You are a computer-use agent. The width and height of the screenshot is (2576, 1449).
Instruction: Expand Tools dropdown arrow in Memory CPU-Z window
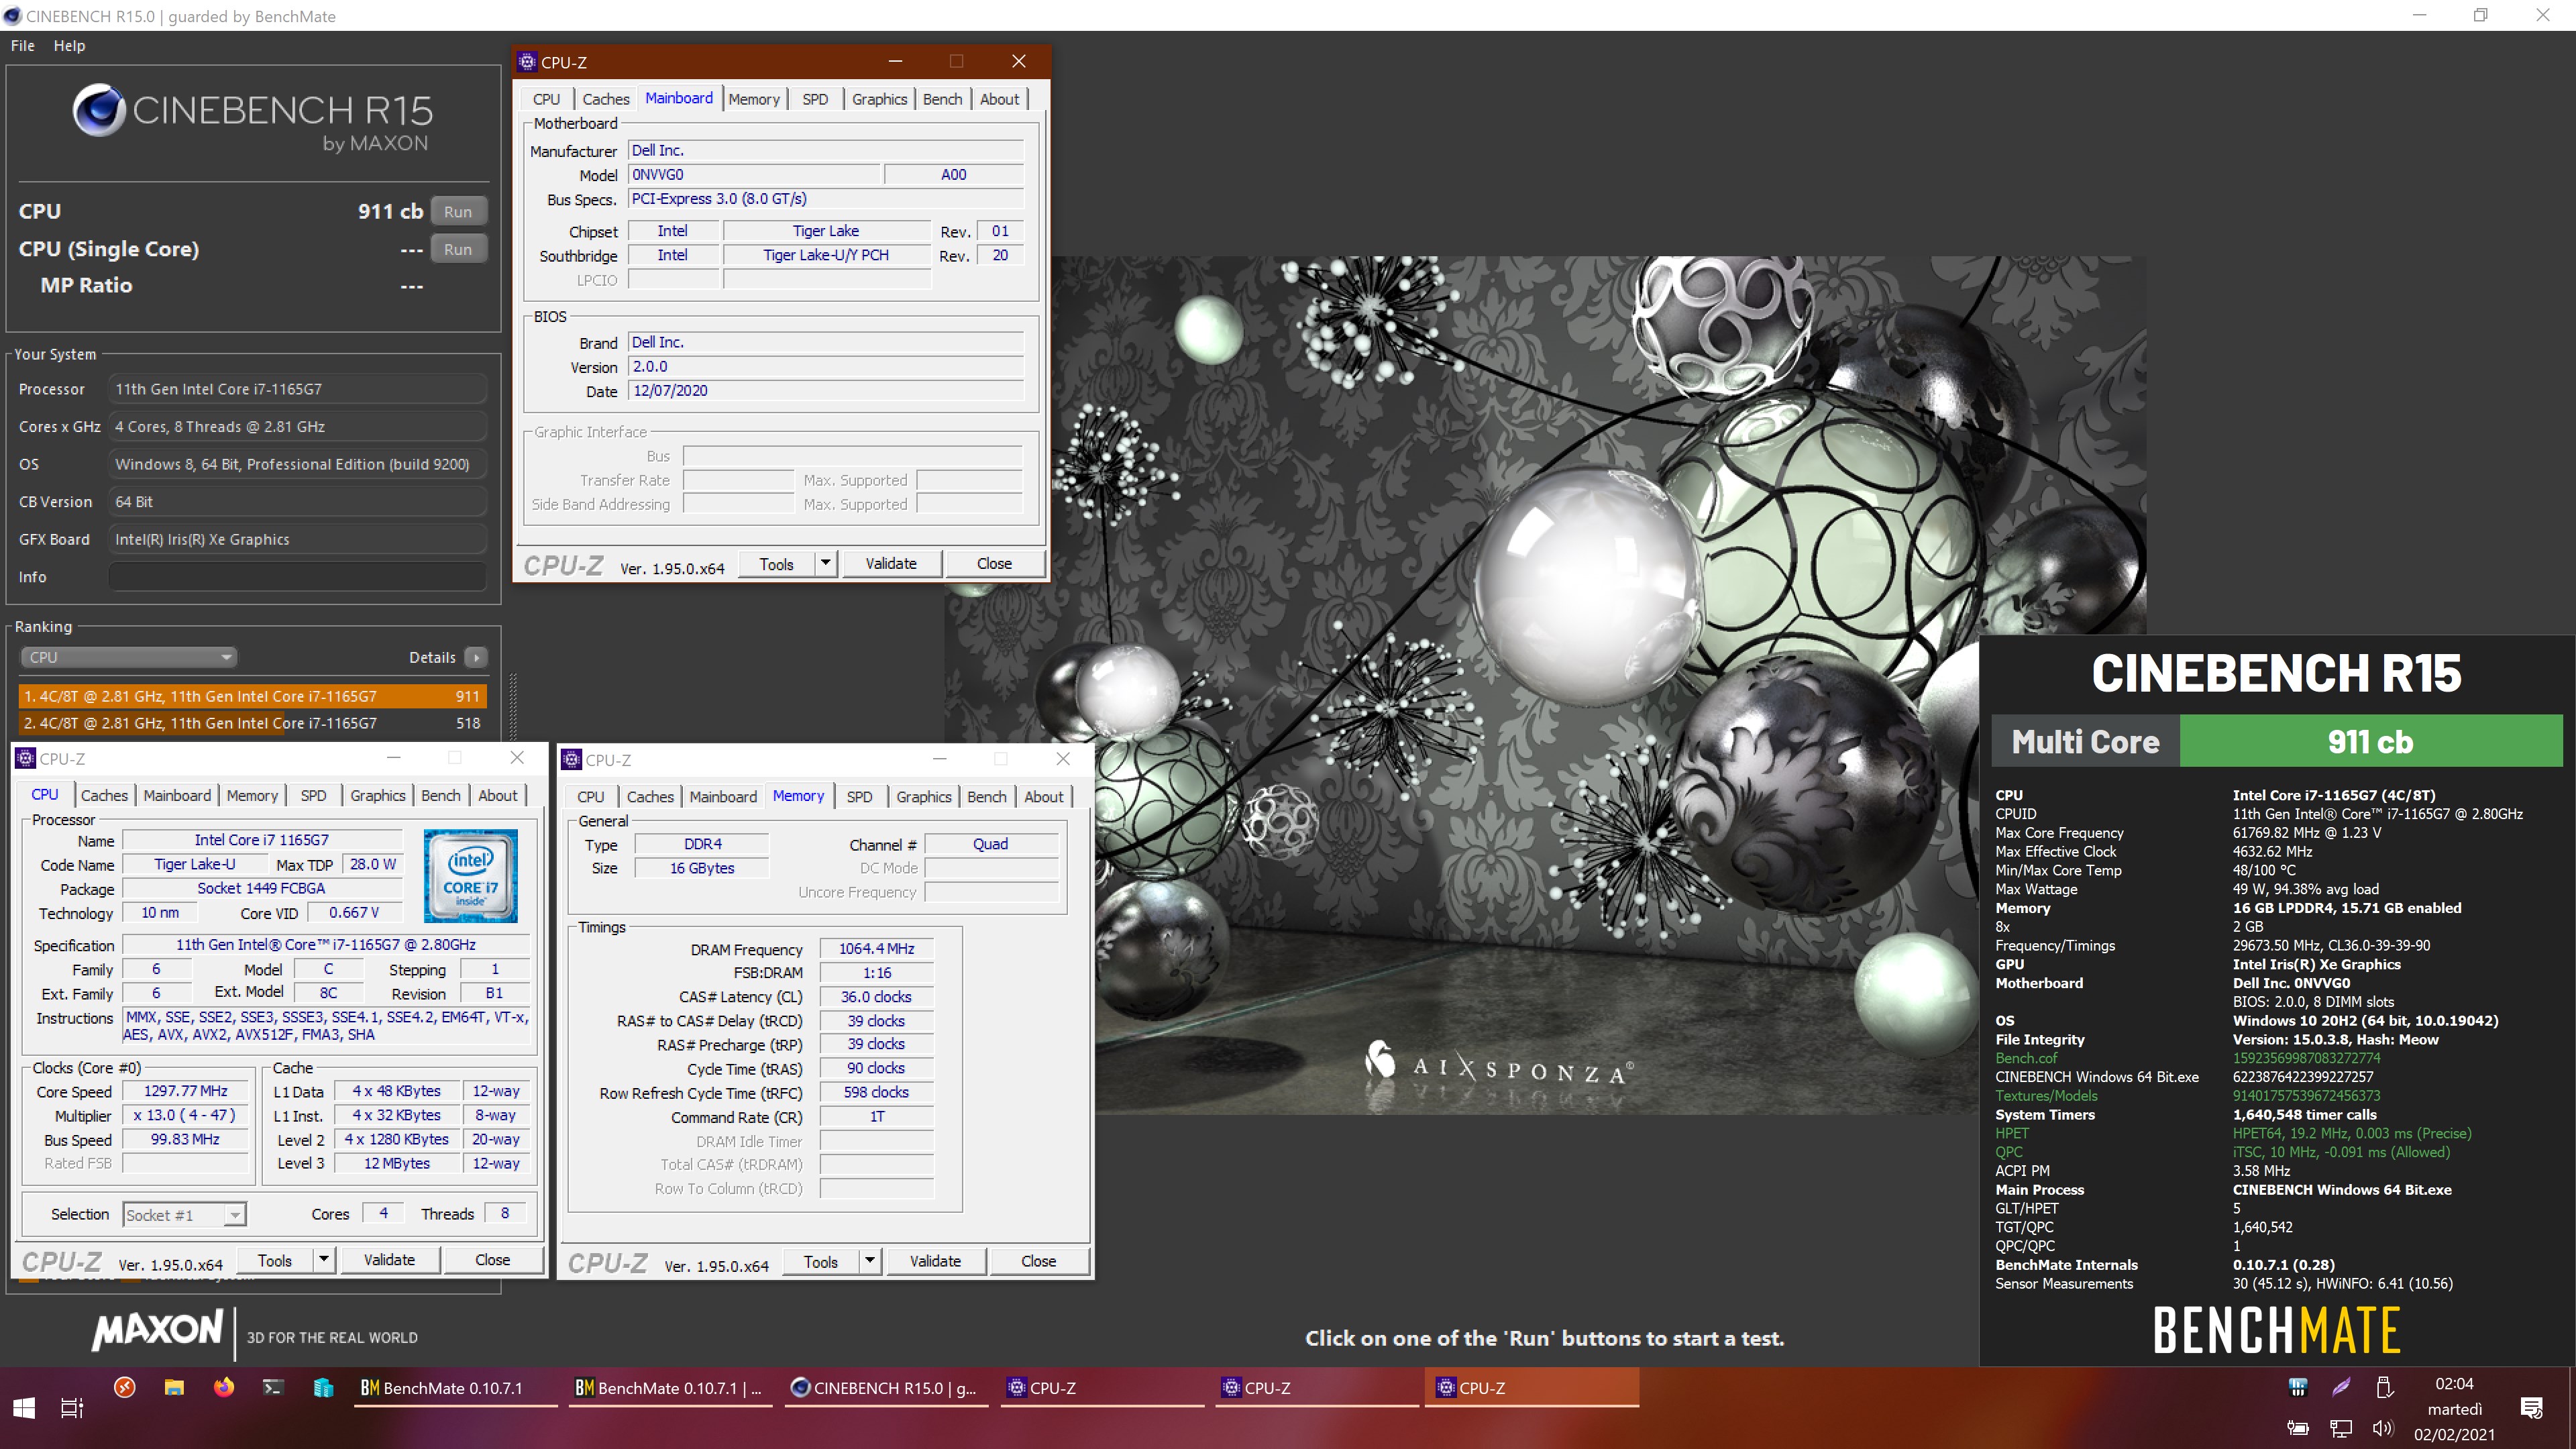[870, 1262]
